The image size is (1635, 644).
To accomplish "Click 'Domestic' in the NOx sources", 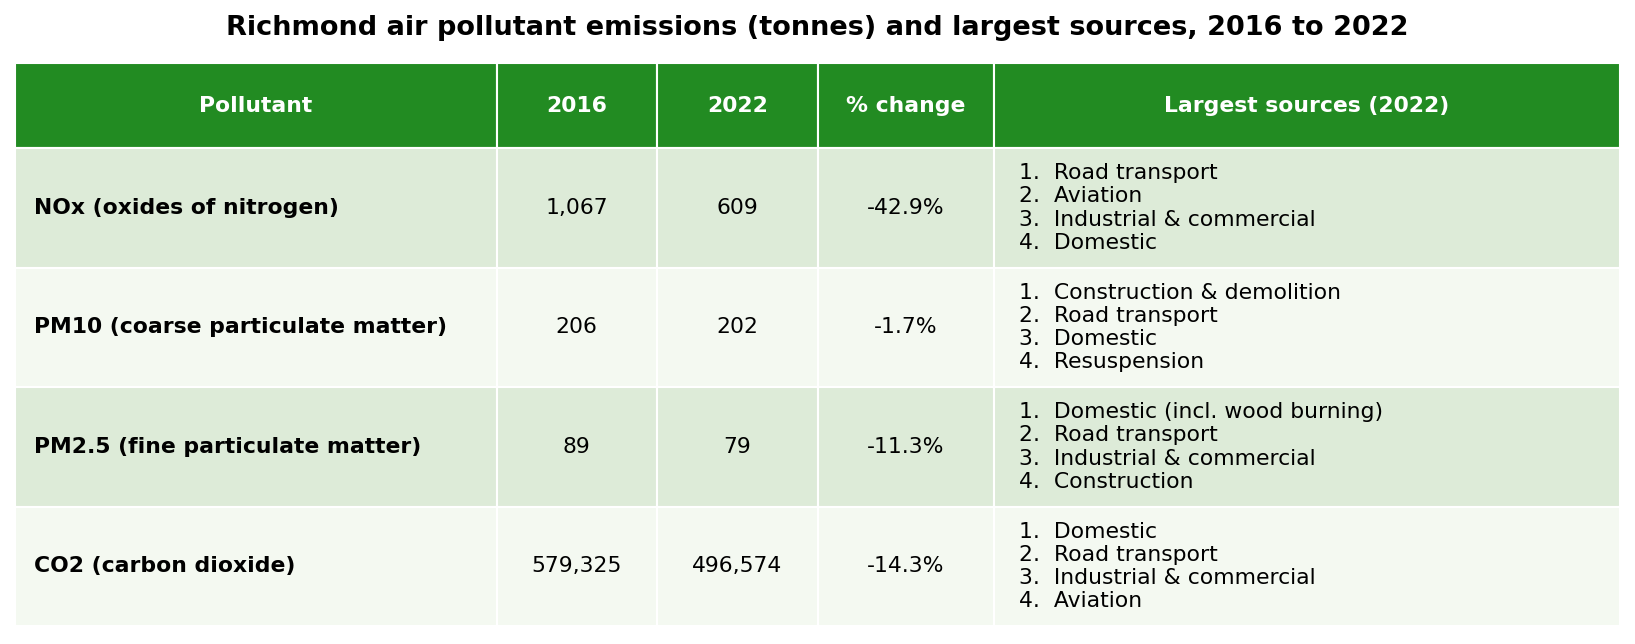I will click(x=1105, y=243).
